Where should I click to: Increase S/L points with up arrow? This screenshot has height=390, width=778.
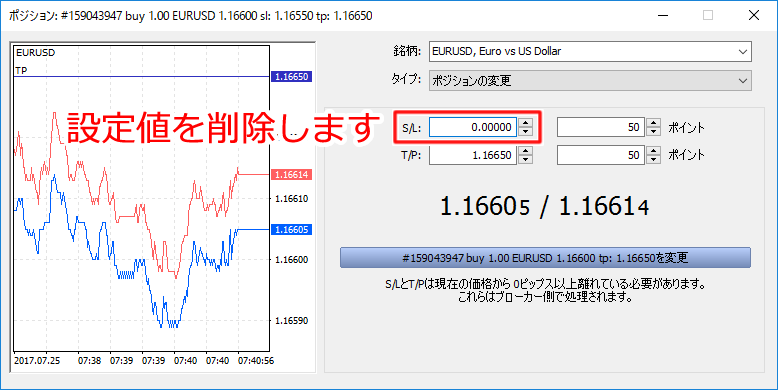[653, 123]
